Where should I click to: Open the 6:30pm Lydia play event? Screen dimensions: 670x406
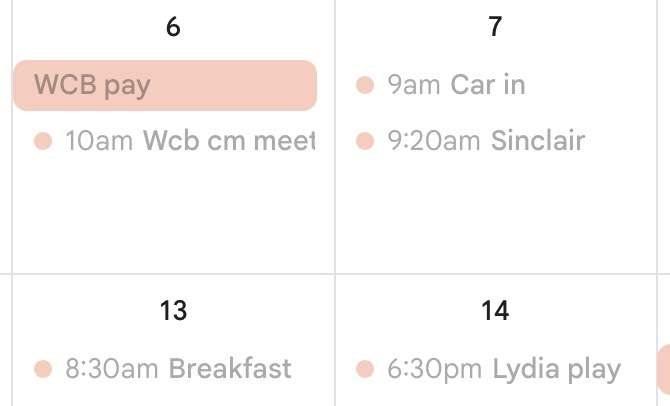point(488,369)
